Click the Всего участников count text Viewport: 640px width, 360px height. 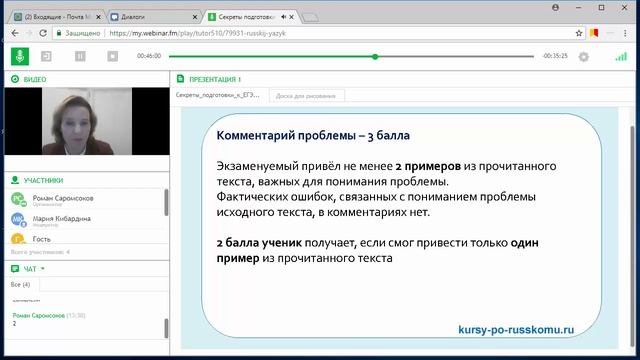[40, 252]
